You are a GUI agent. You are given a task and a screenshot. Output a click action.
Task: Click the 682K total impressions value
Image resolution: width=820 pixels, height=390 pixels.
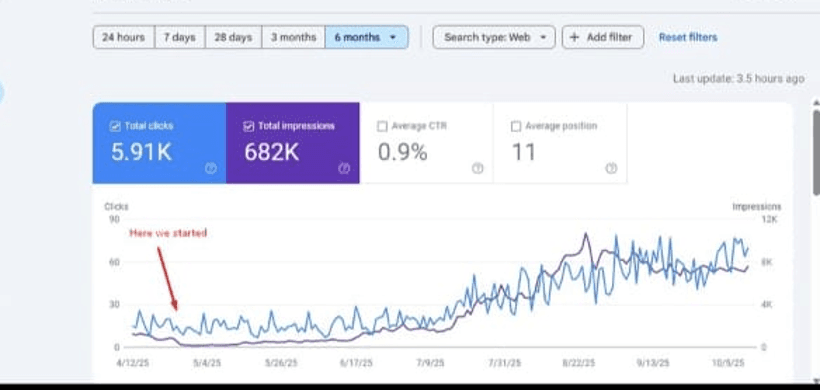coord(271,152)
